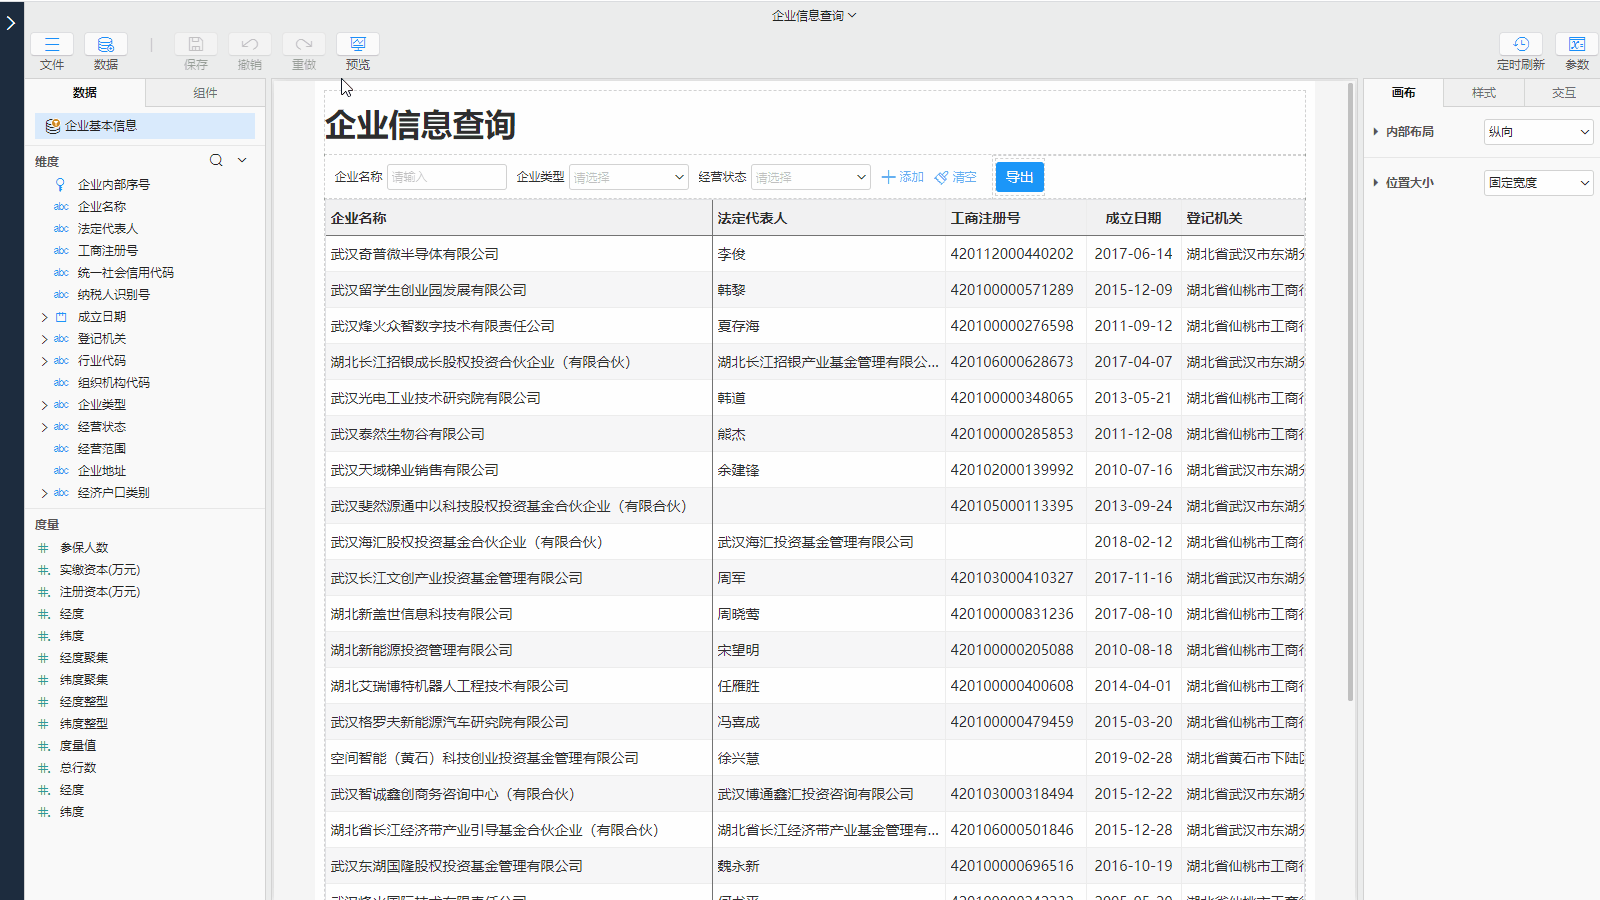
Task: Expand the left sidebar arrow
Action: pos(11,22)
